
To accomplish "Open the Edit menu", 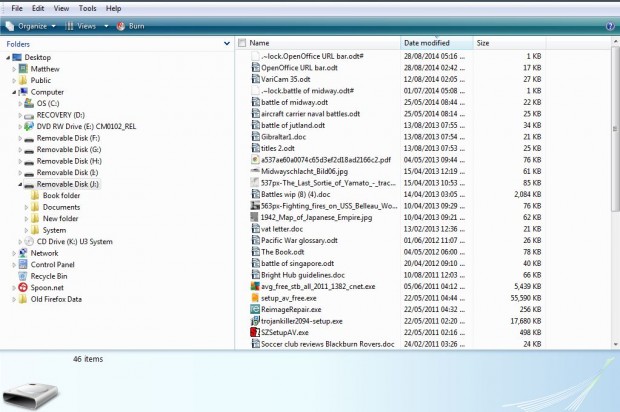I will point(38,8).
